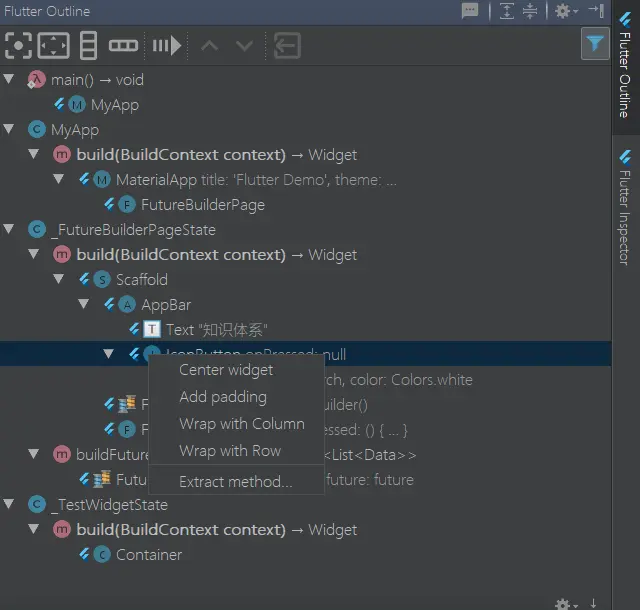Switch to the Flutter Inspector side tab
640x610 pixels.
click(625, 207)
